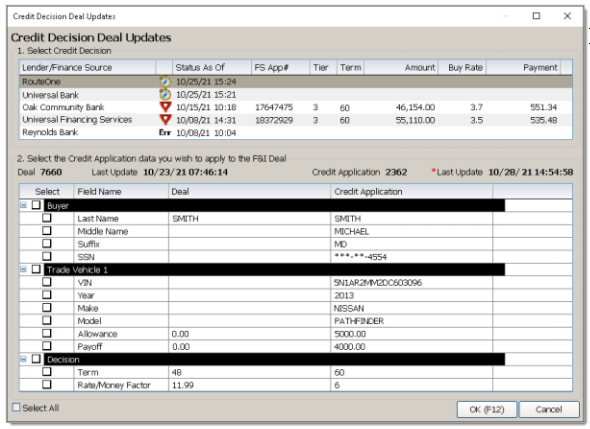Viewport: 590px width, 429px height.
Task: Collapse the Decision section
Action: click(x=24, y=359)
